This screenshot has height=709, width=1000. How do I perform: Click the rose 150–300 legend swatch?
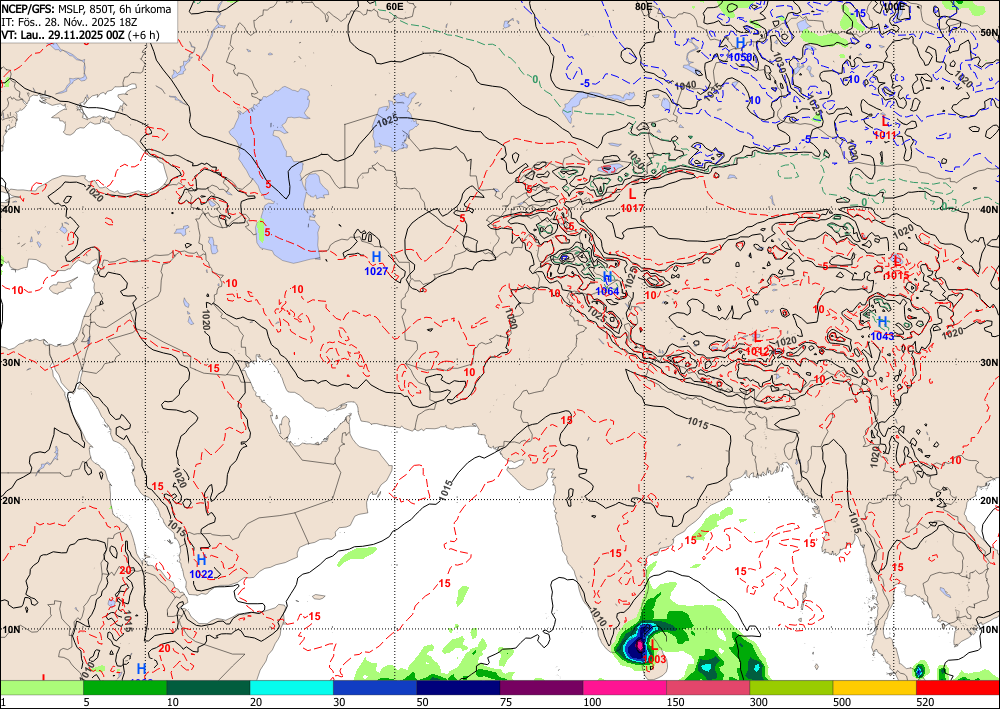pos(708,687)
